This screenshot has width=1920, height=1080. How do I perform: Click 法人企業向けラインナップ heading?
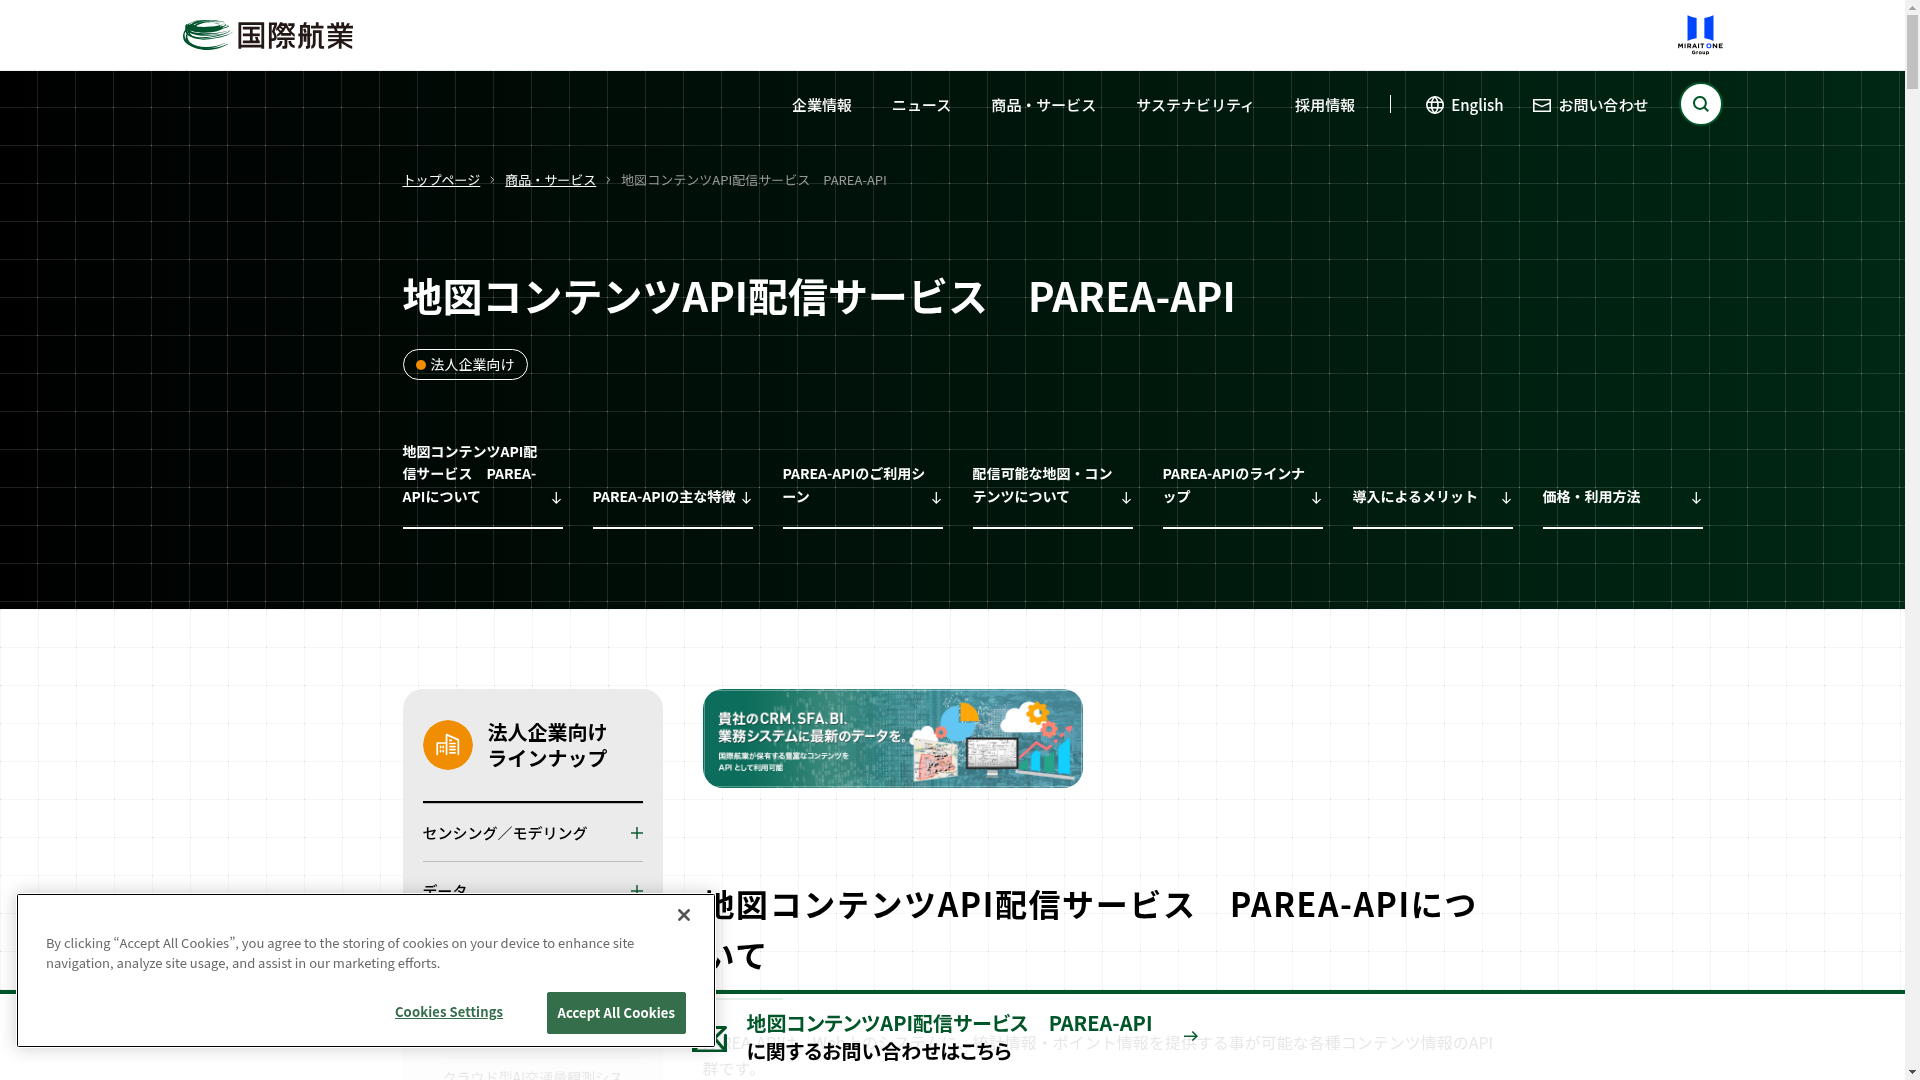tap(547, 745)
